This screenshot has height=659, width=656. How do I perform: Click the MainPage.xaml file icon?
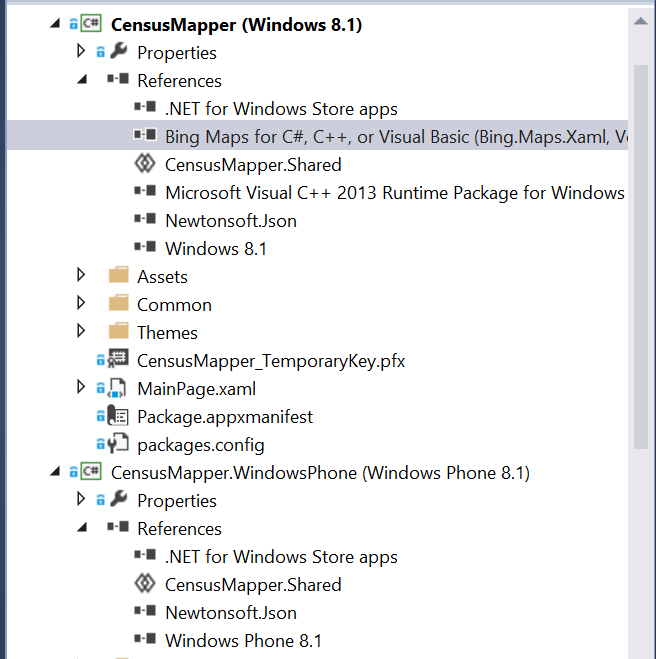tap(117, 388)
